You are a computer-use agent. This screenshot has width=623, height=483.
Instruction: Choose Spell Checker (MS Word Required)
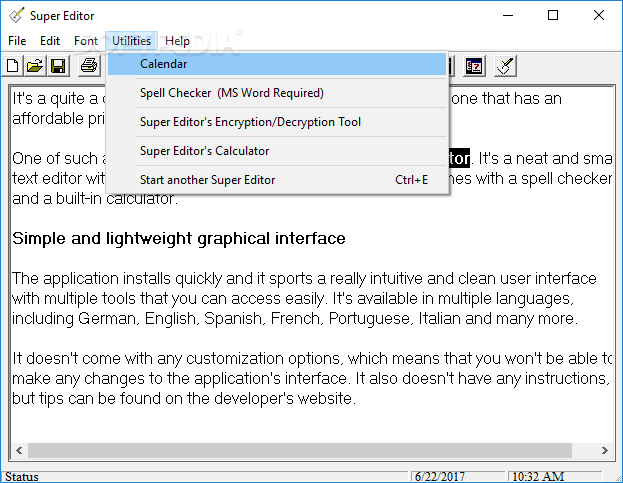point(277,93)
